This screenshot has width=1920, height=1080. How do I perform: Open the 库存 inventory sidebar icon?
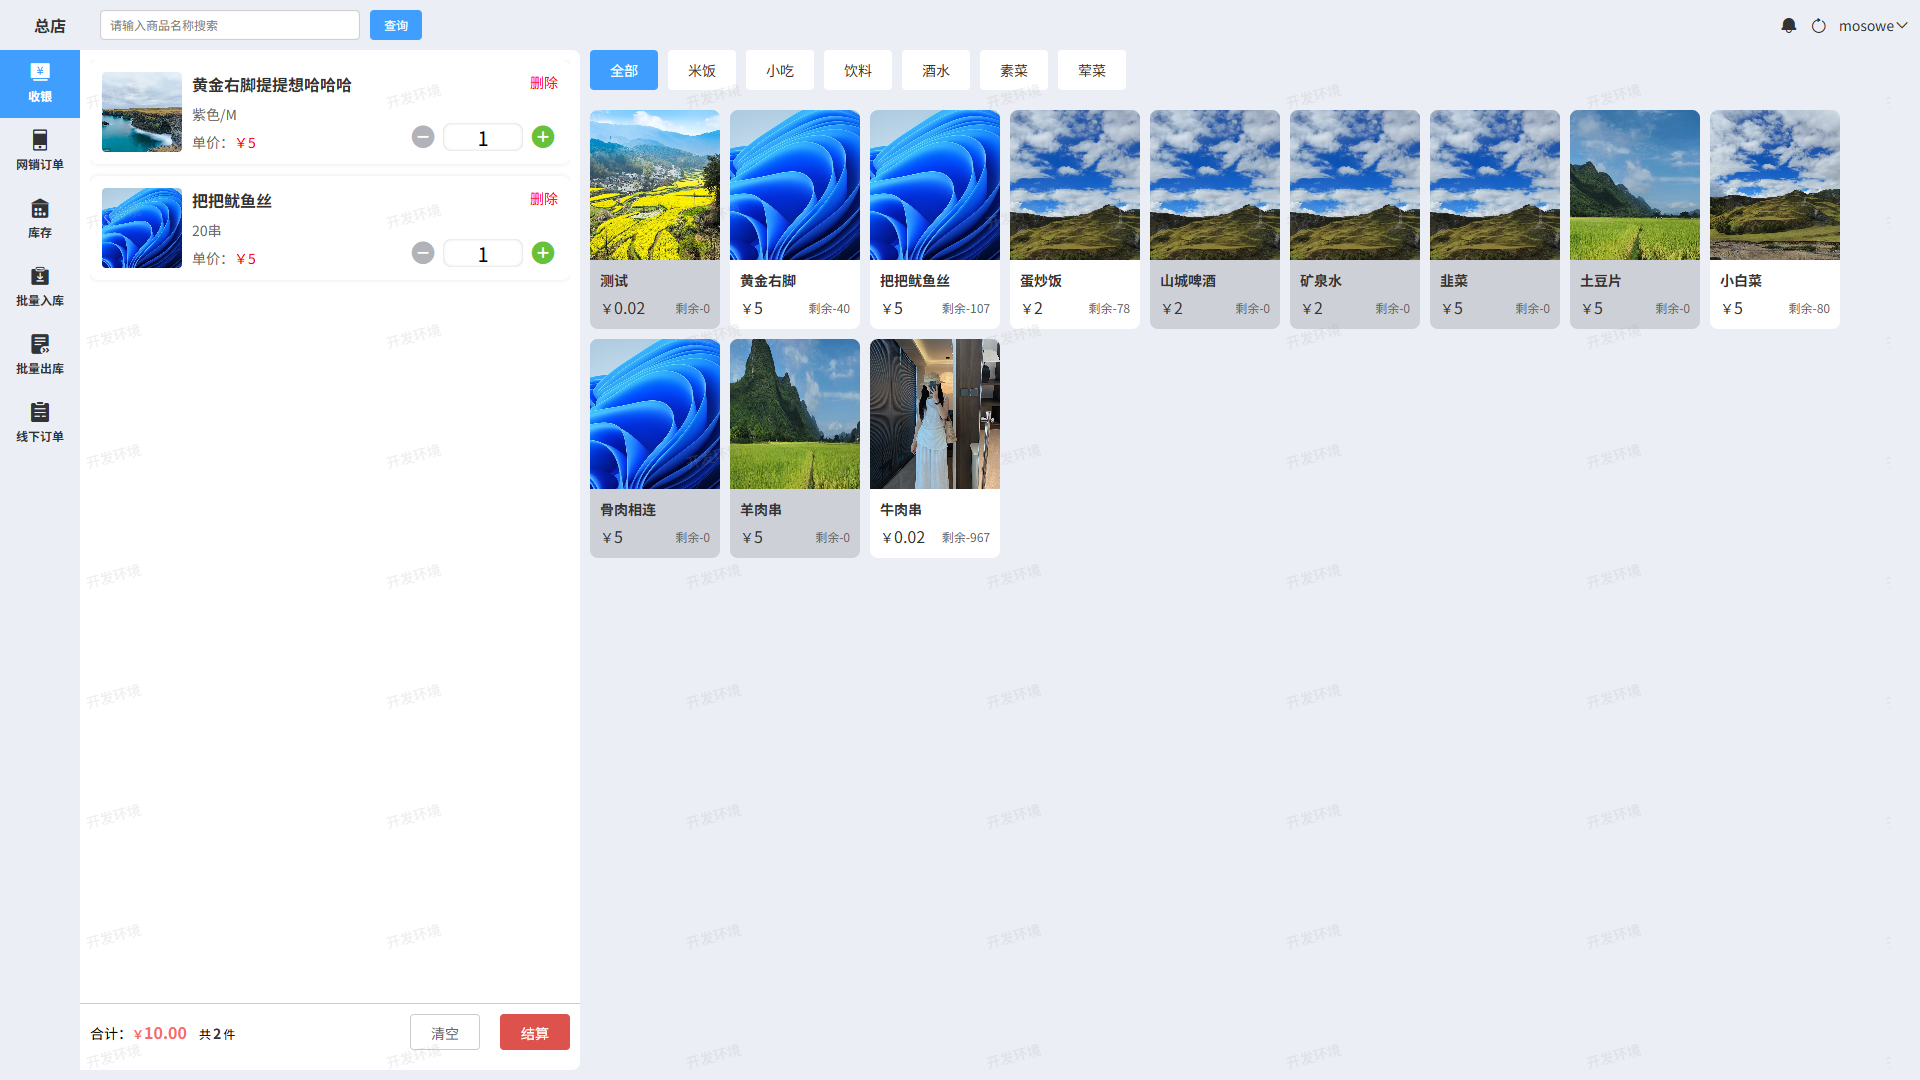click(x=40, y=219)
